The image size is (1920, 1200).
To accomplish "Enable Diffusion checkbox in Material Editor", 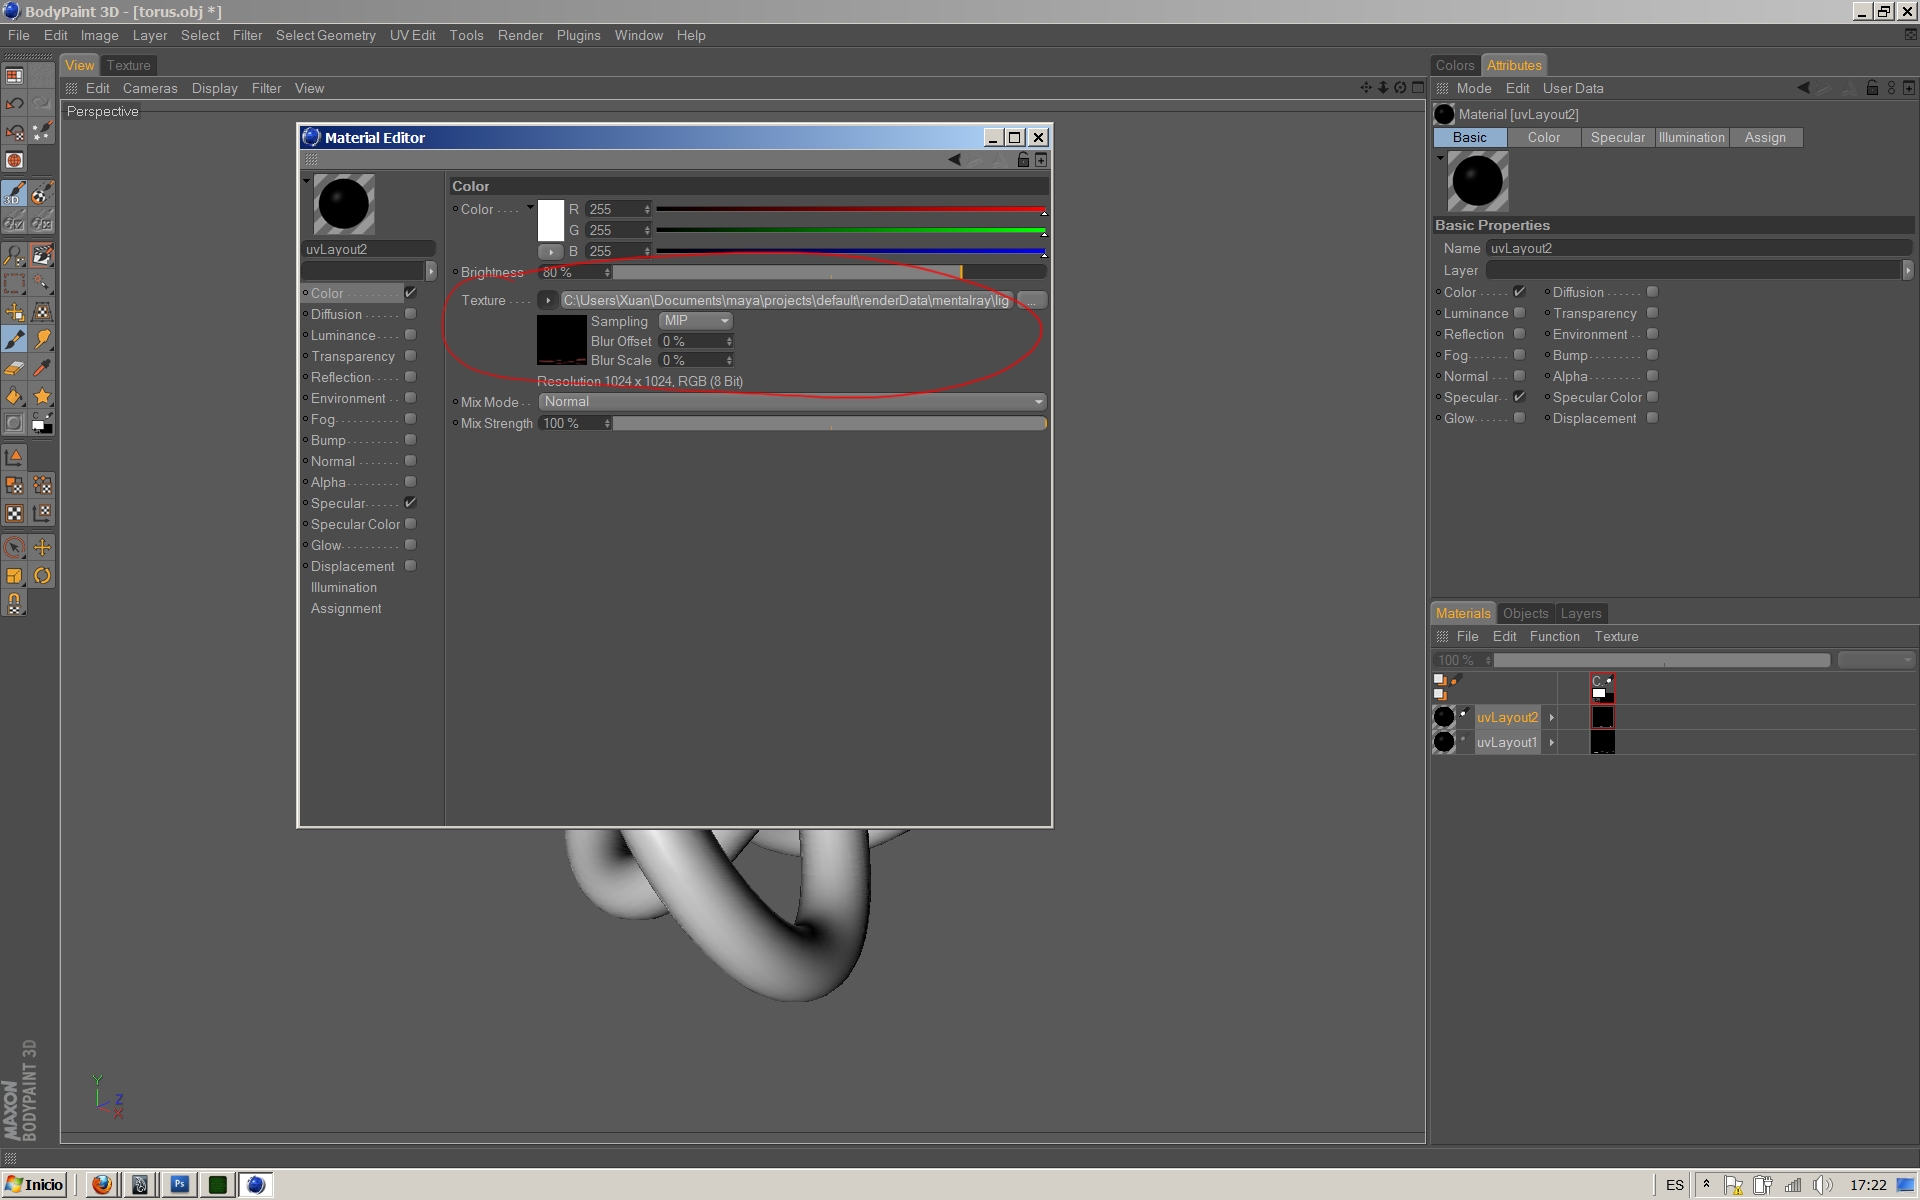I will 410,314.
